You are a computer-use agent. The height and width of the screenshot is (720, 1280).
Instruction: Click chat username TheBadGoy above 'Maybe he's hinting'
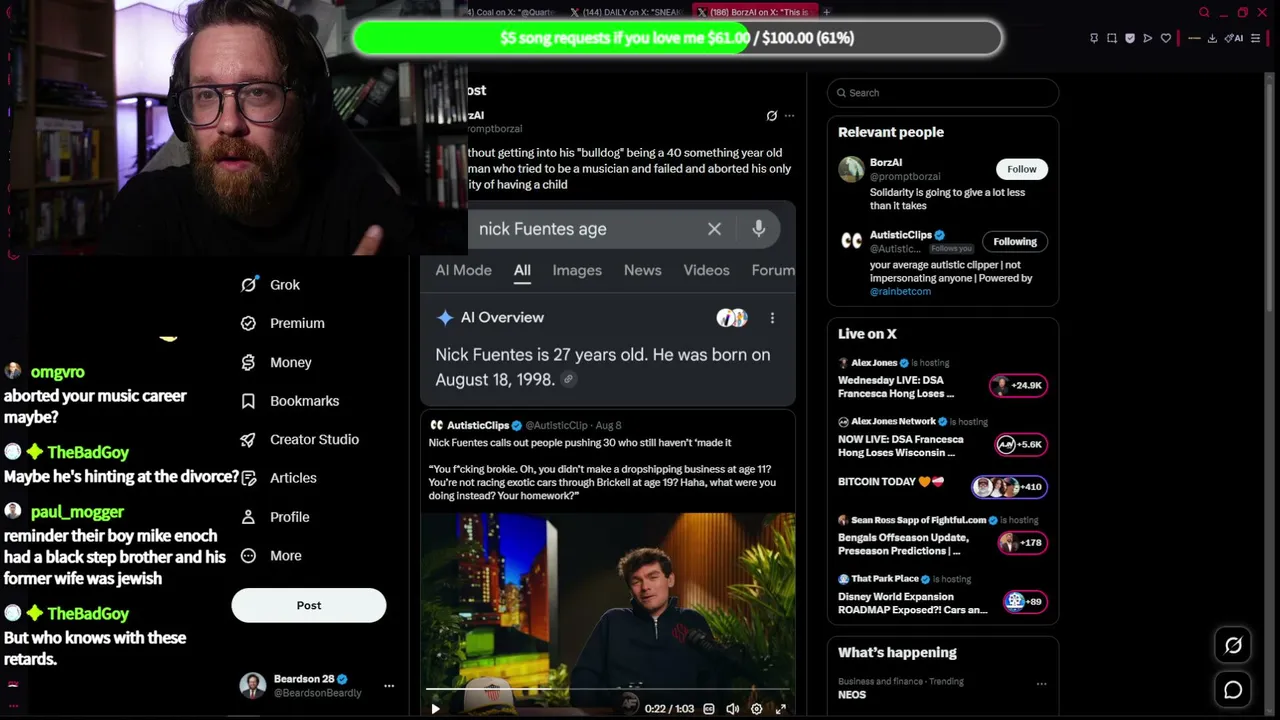point(88,452)
